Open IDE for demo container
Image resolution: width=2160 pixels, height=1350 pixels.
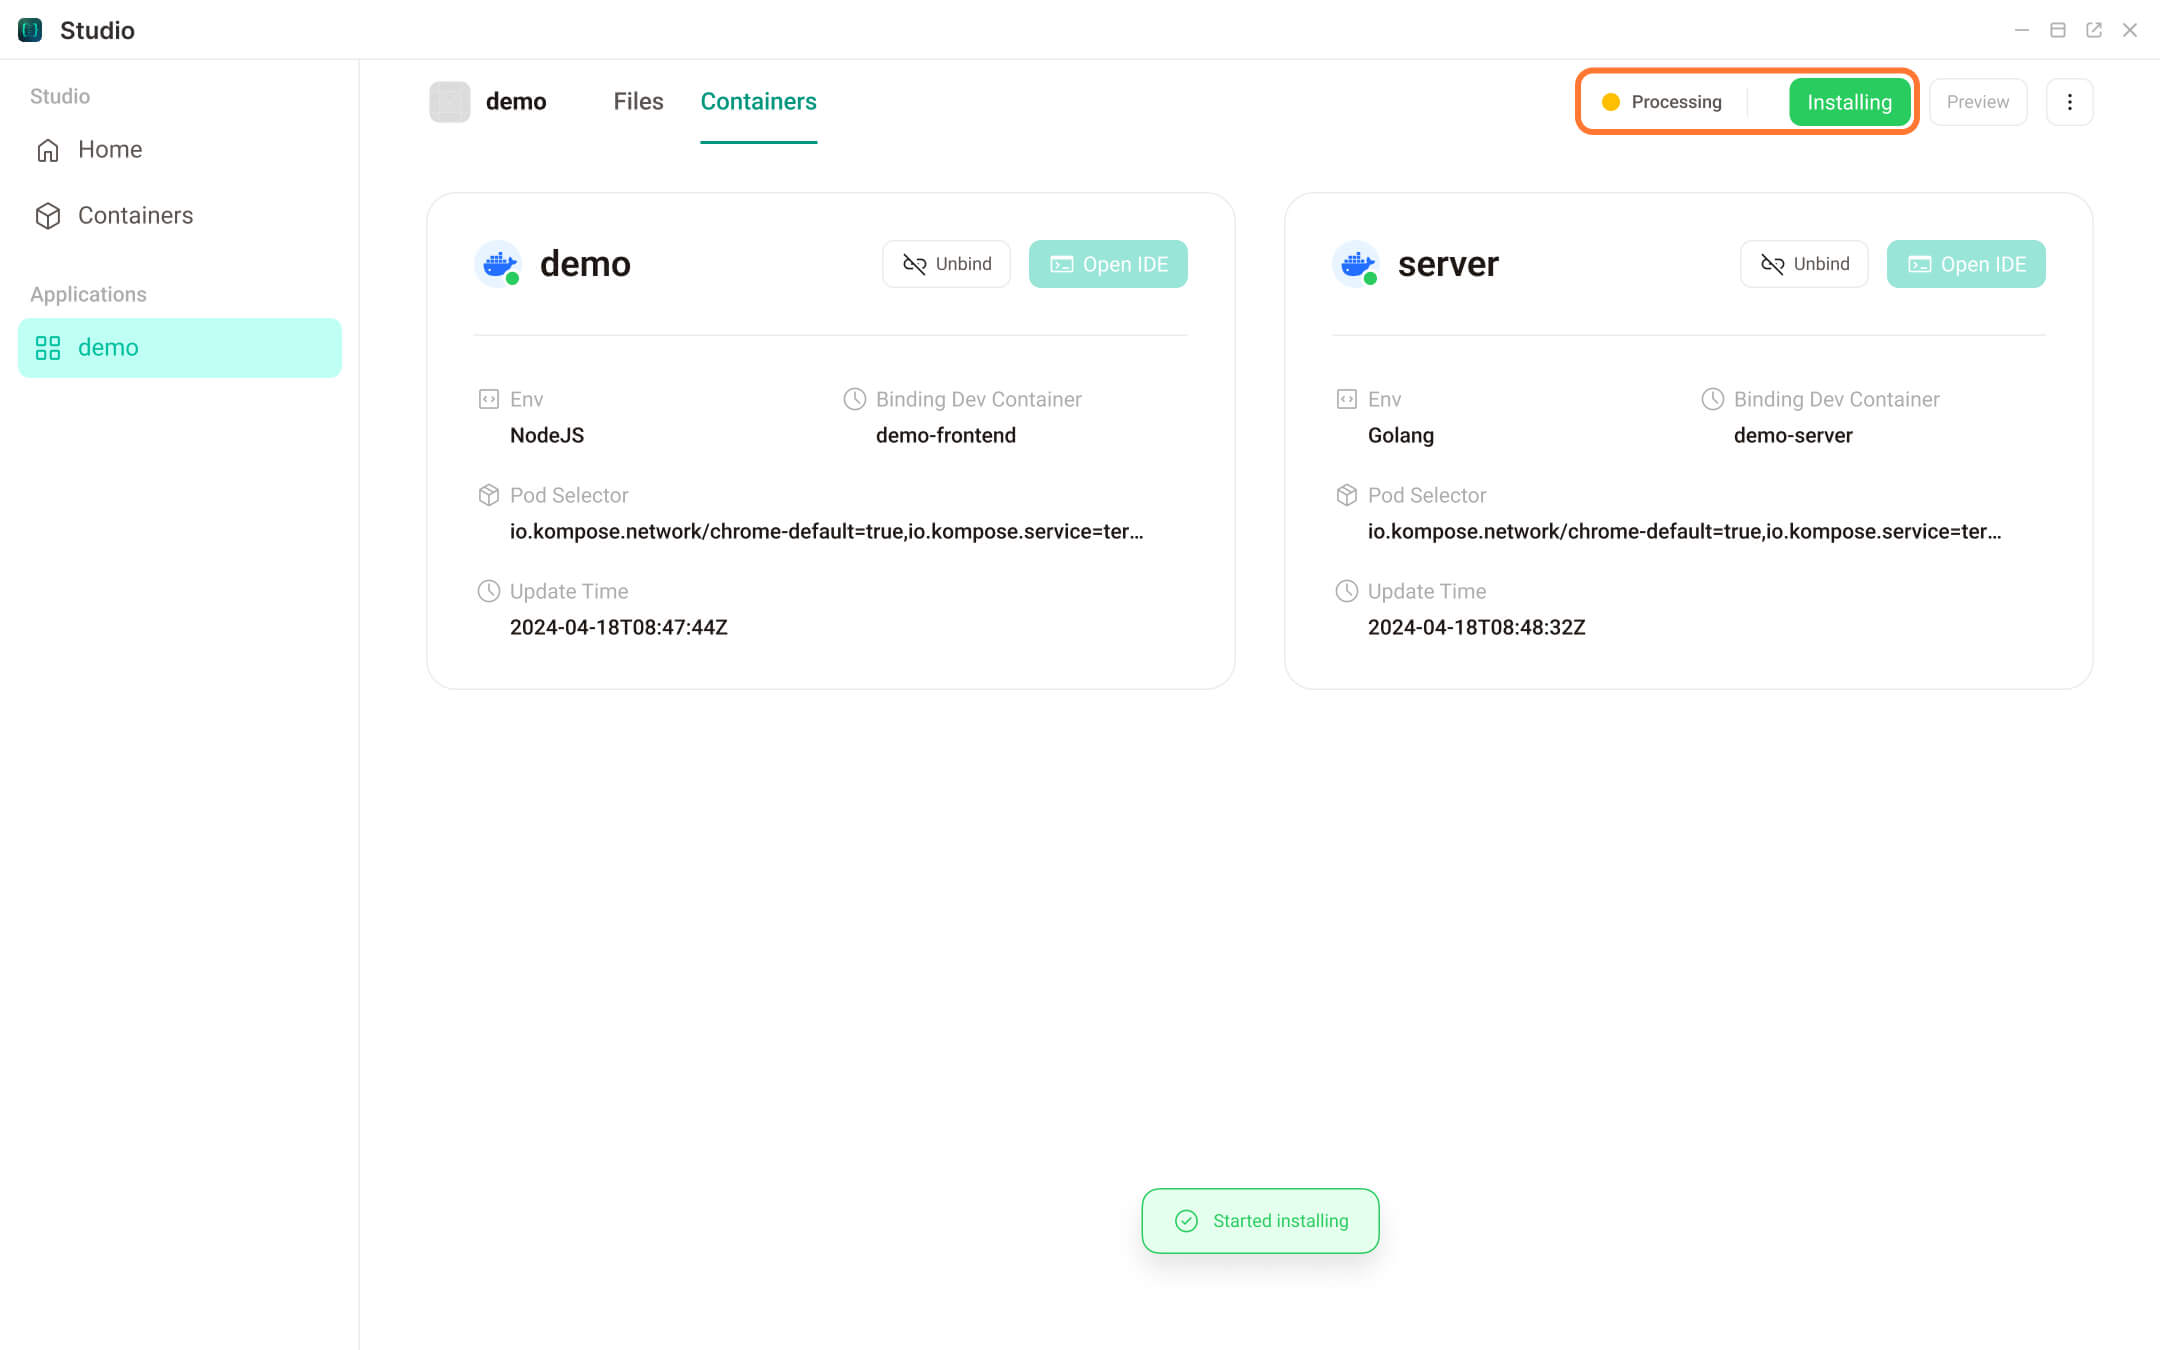click(1108, 264)
